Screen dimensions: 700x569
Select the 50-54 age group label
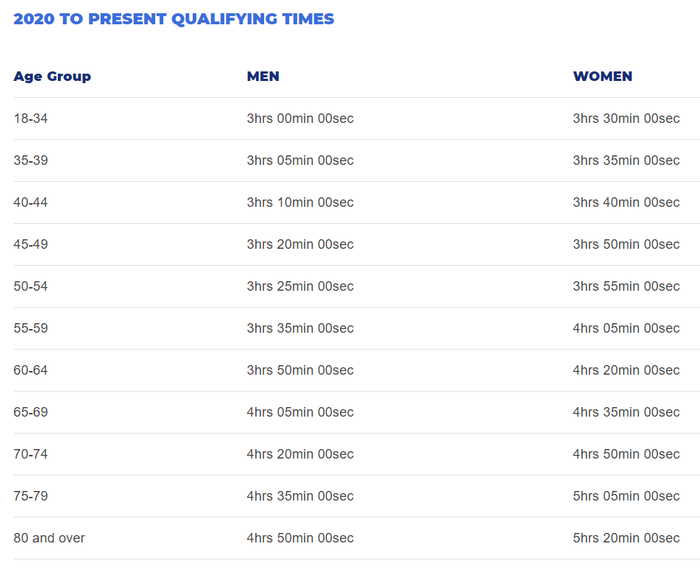click(29, 286)
